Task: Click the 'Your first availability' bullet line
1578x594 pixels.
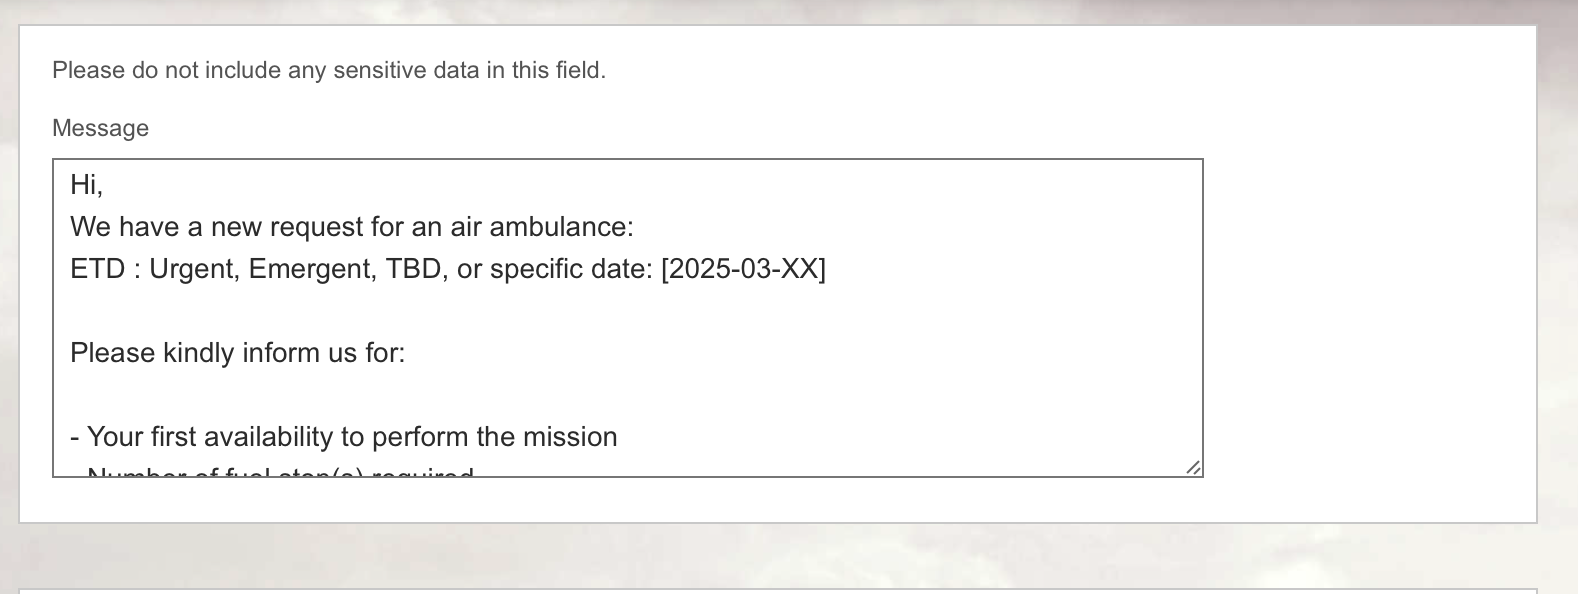Action: point(344,437)
